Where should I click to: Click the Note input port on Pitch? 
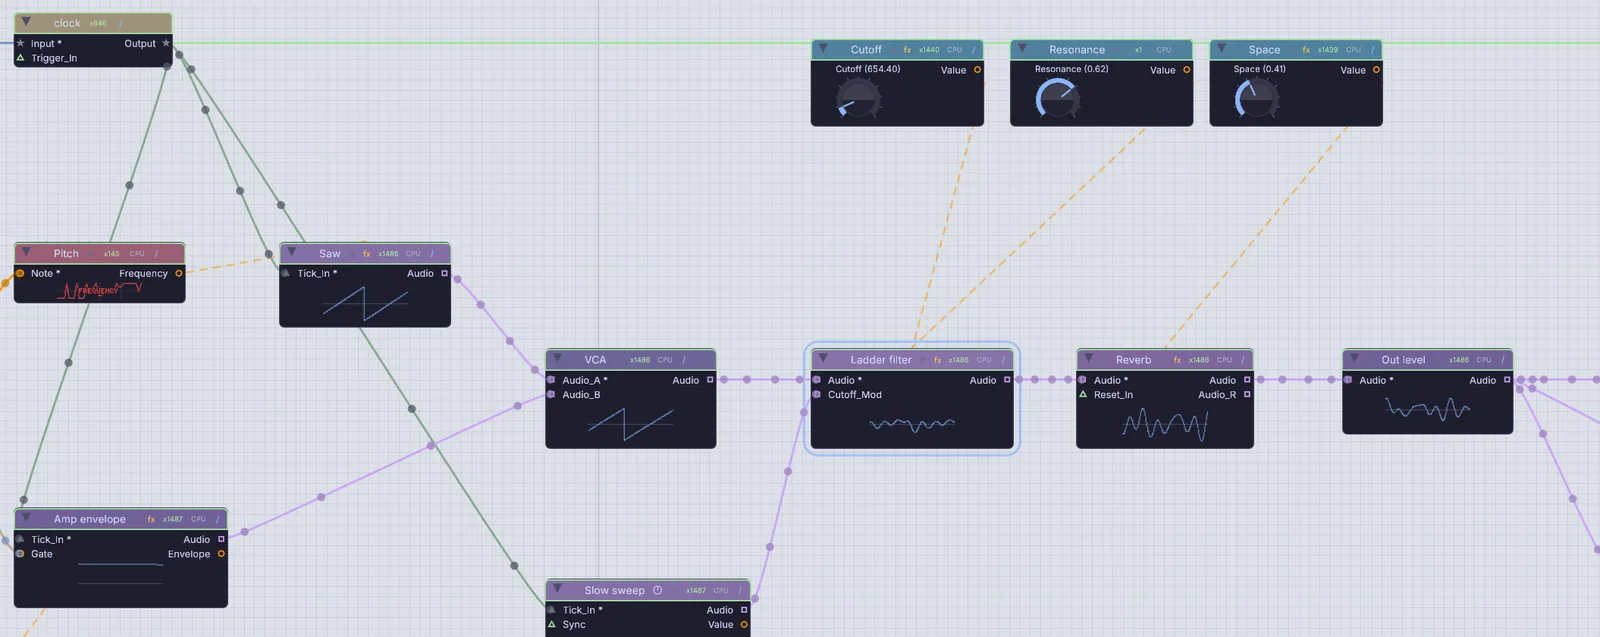tap(20, 273)
